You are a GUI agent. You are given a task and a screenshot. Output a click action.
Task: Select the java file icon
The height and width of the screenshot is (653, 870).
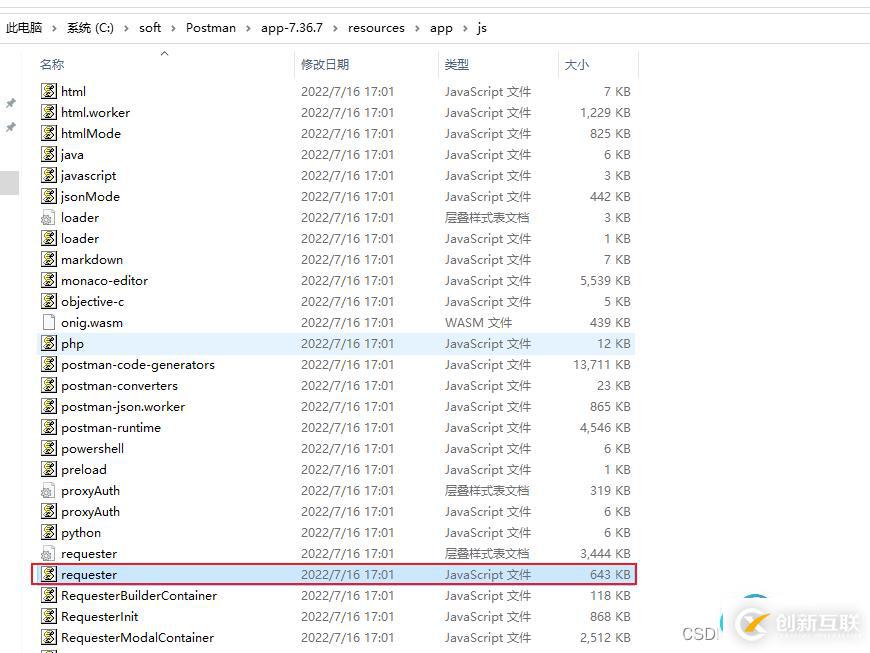pyautogui.click(x=49, y=154)
